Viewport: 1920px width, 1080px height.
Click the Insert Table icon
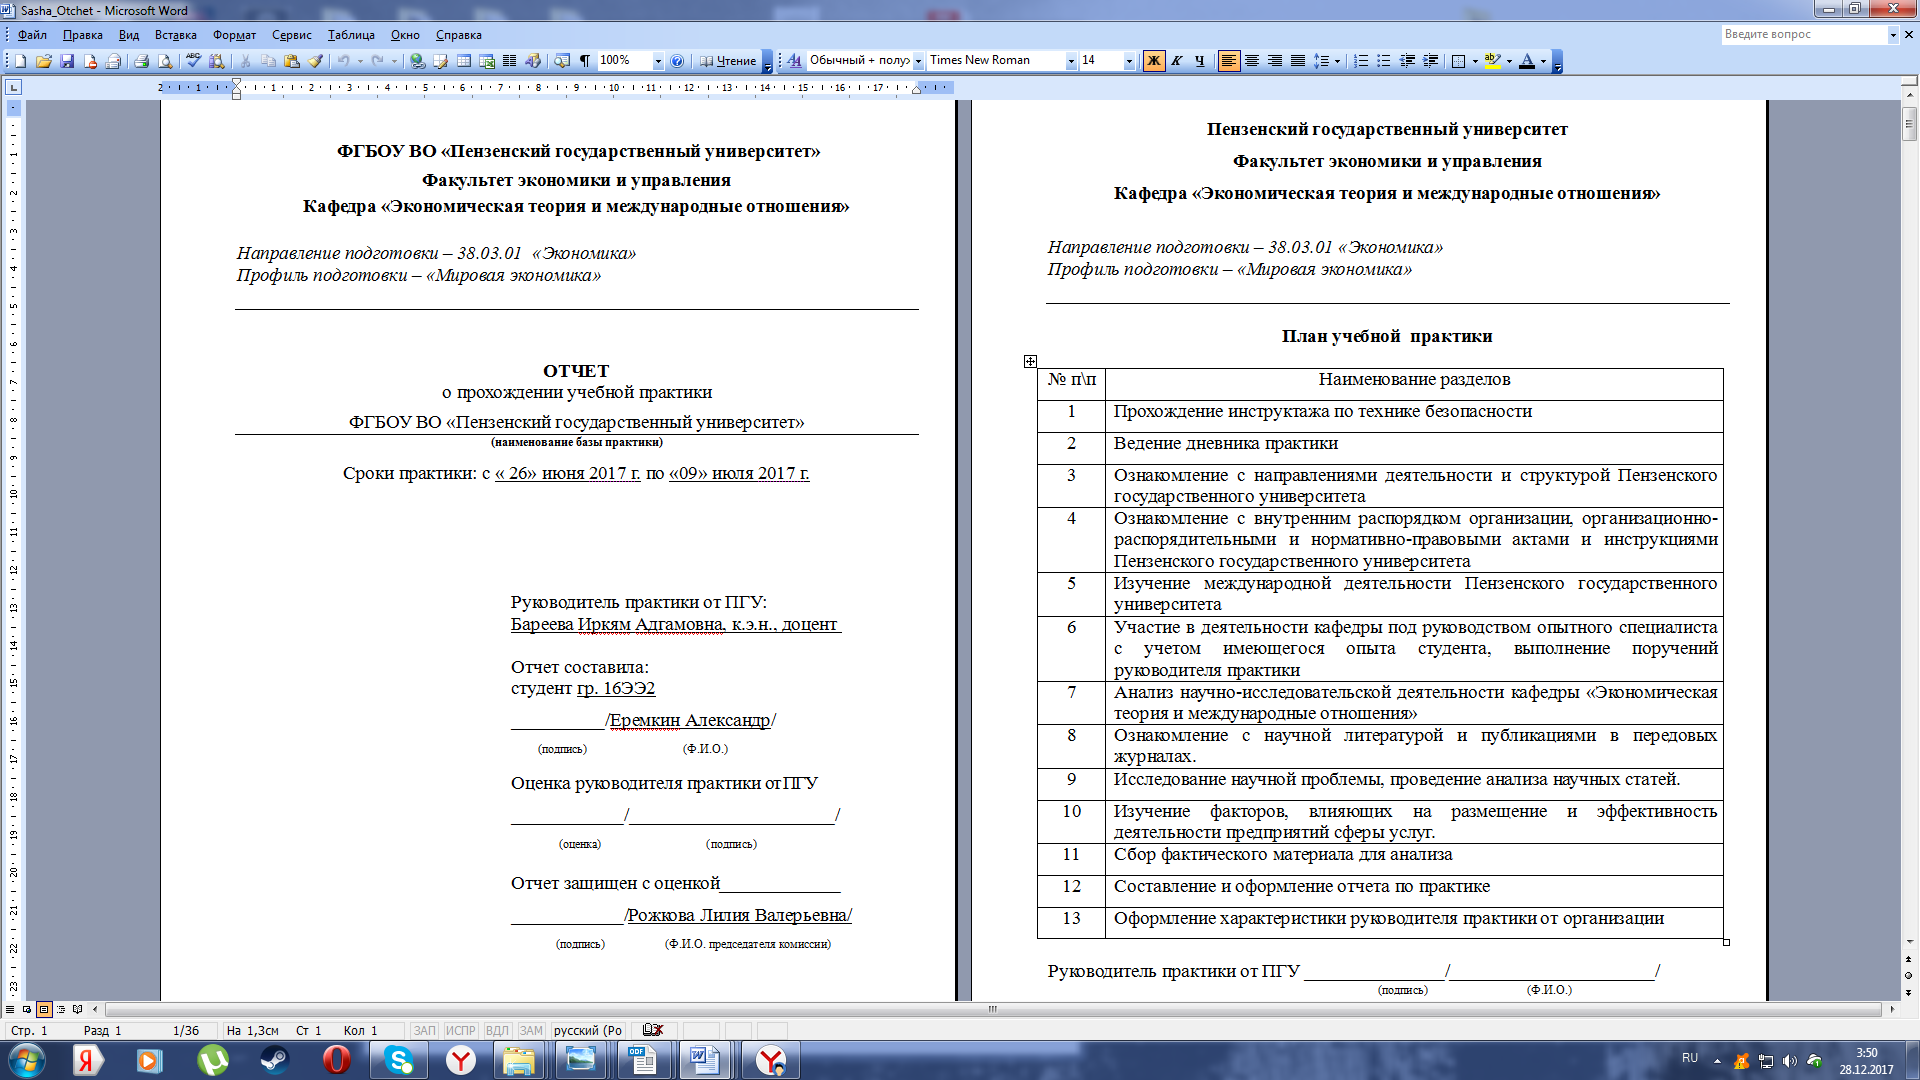point(464,61)
